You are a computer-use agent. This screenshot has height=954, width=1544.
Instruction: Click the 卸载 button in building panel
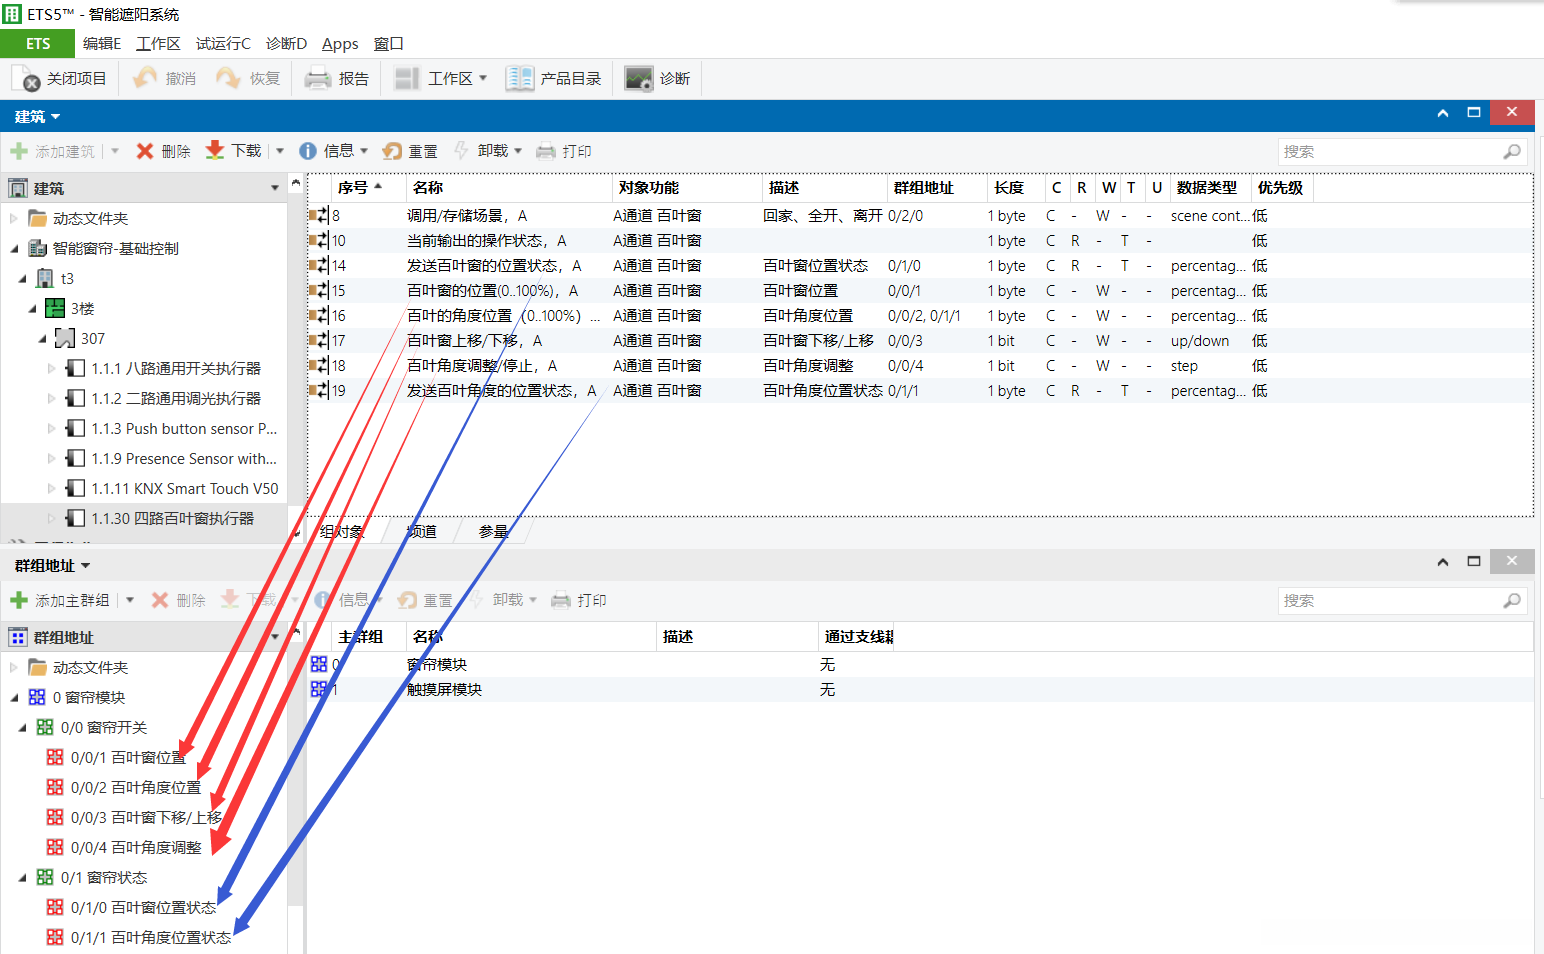[483, 151]
